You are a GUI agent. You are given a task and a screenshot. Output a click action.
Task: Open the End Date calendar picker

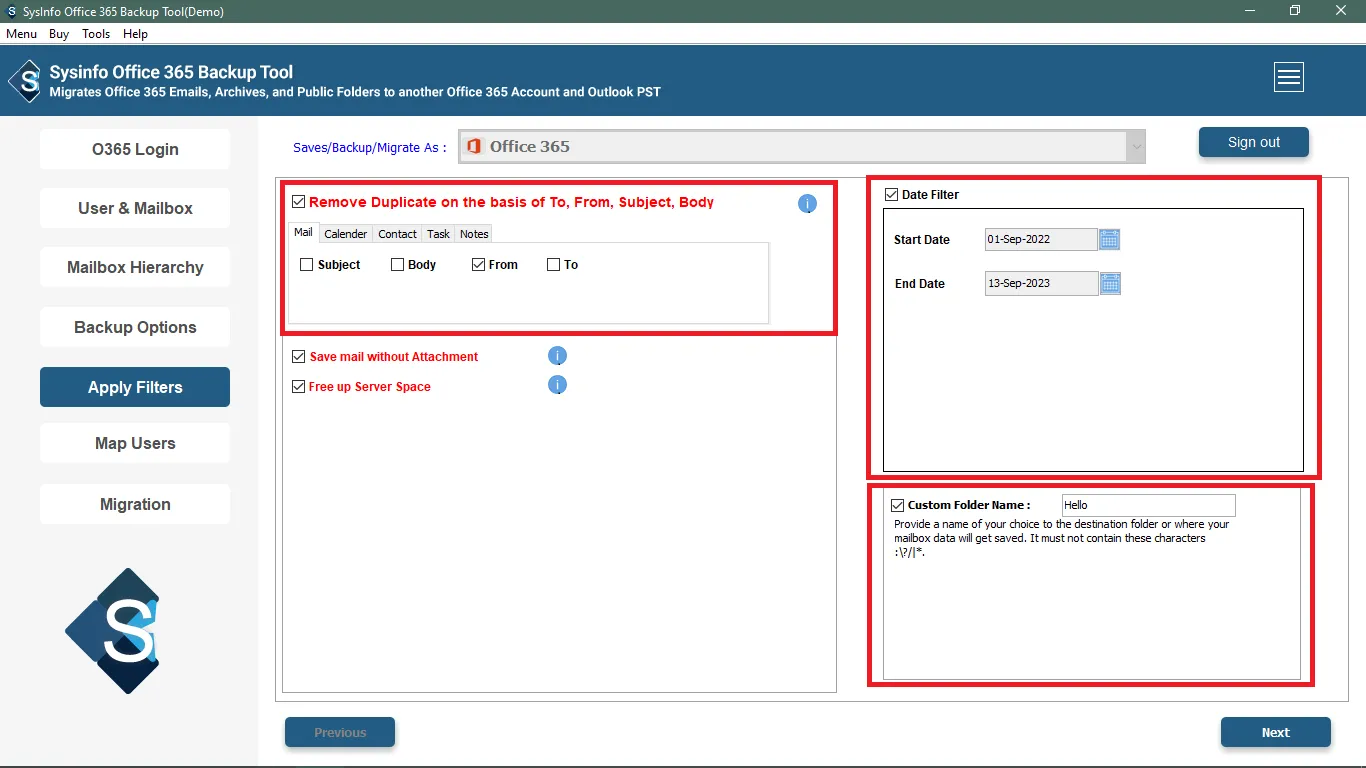tap(1109, 284)
